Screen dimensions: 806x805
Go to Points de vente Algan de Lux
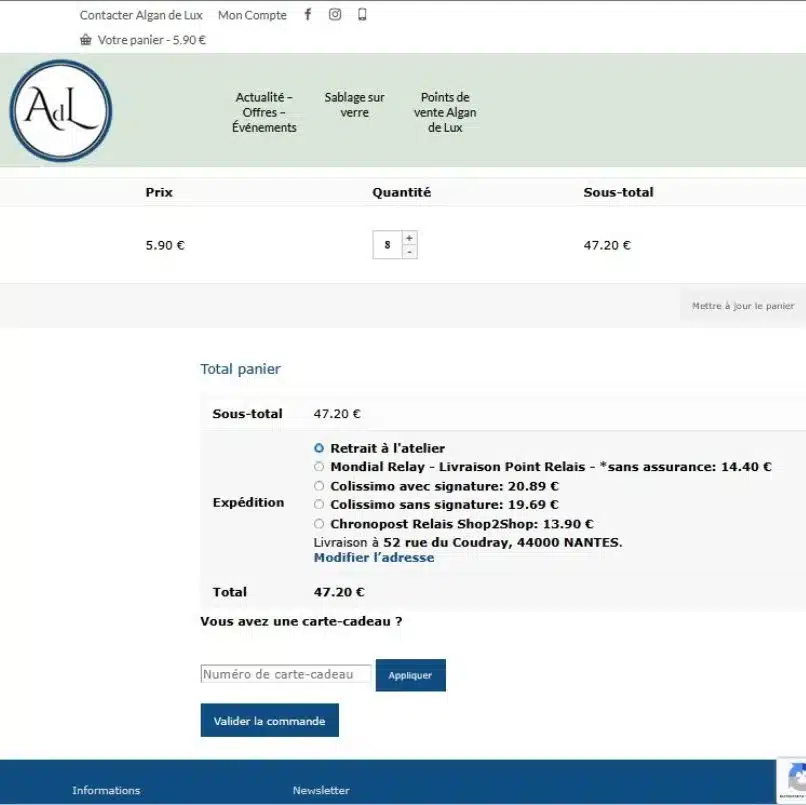coord(445,112)
